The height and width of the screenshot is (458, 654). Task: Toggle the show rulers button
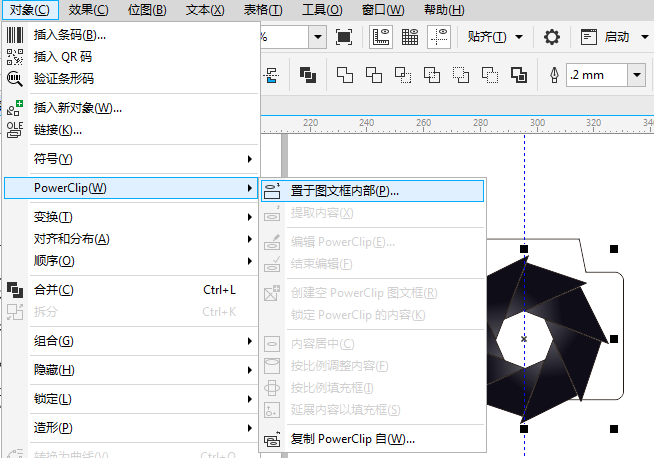[381, 37]
